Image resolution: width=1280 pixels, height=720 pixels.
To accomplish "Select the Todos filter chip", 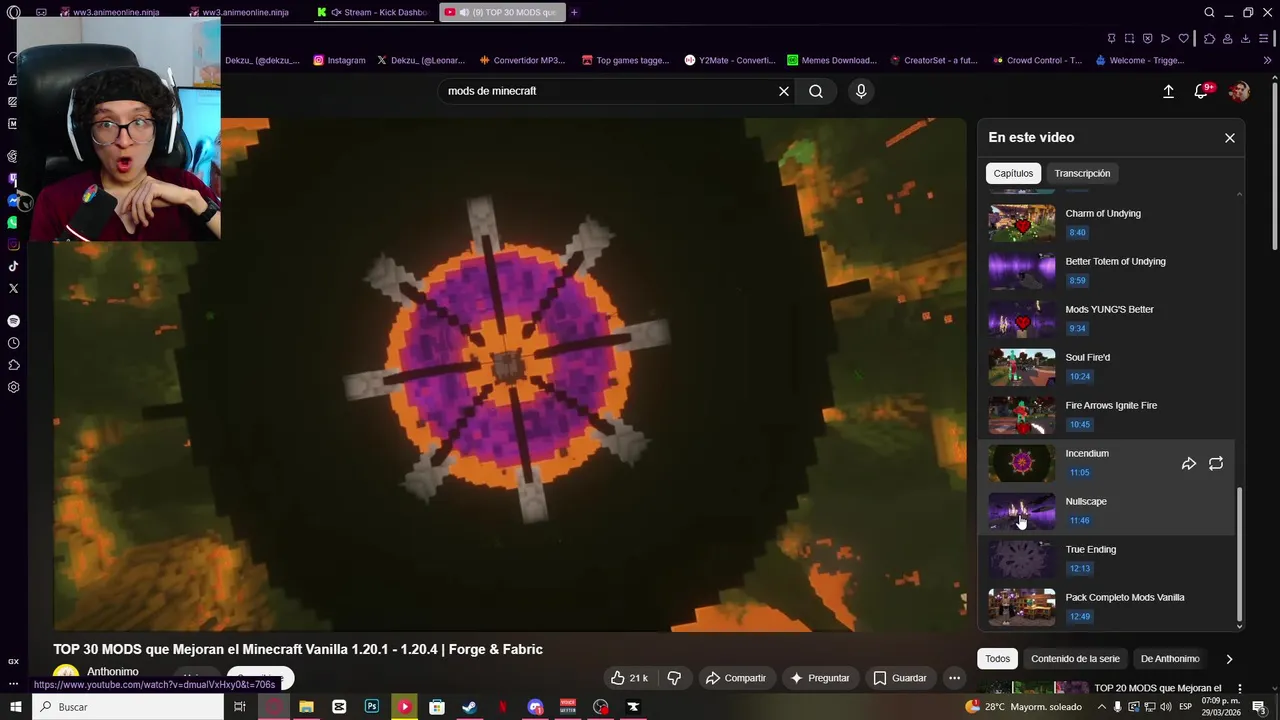I will pos(998,659).
